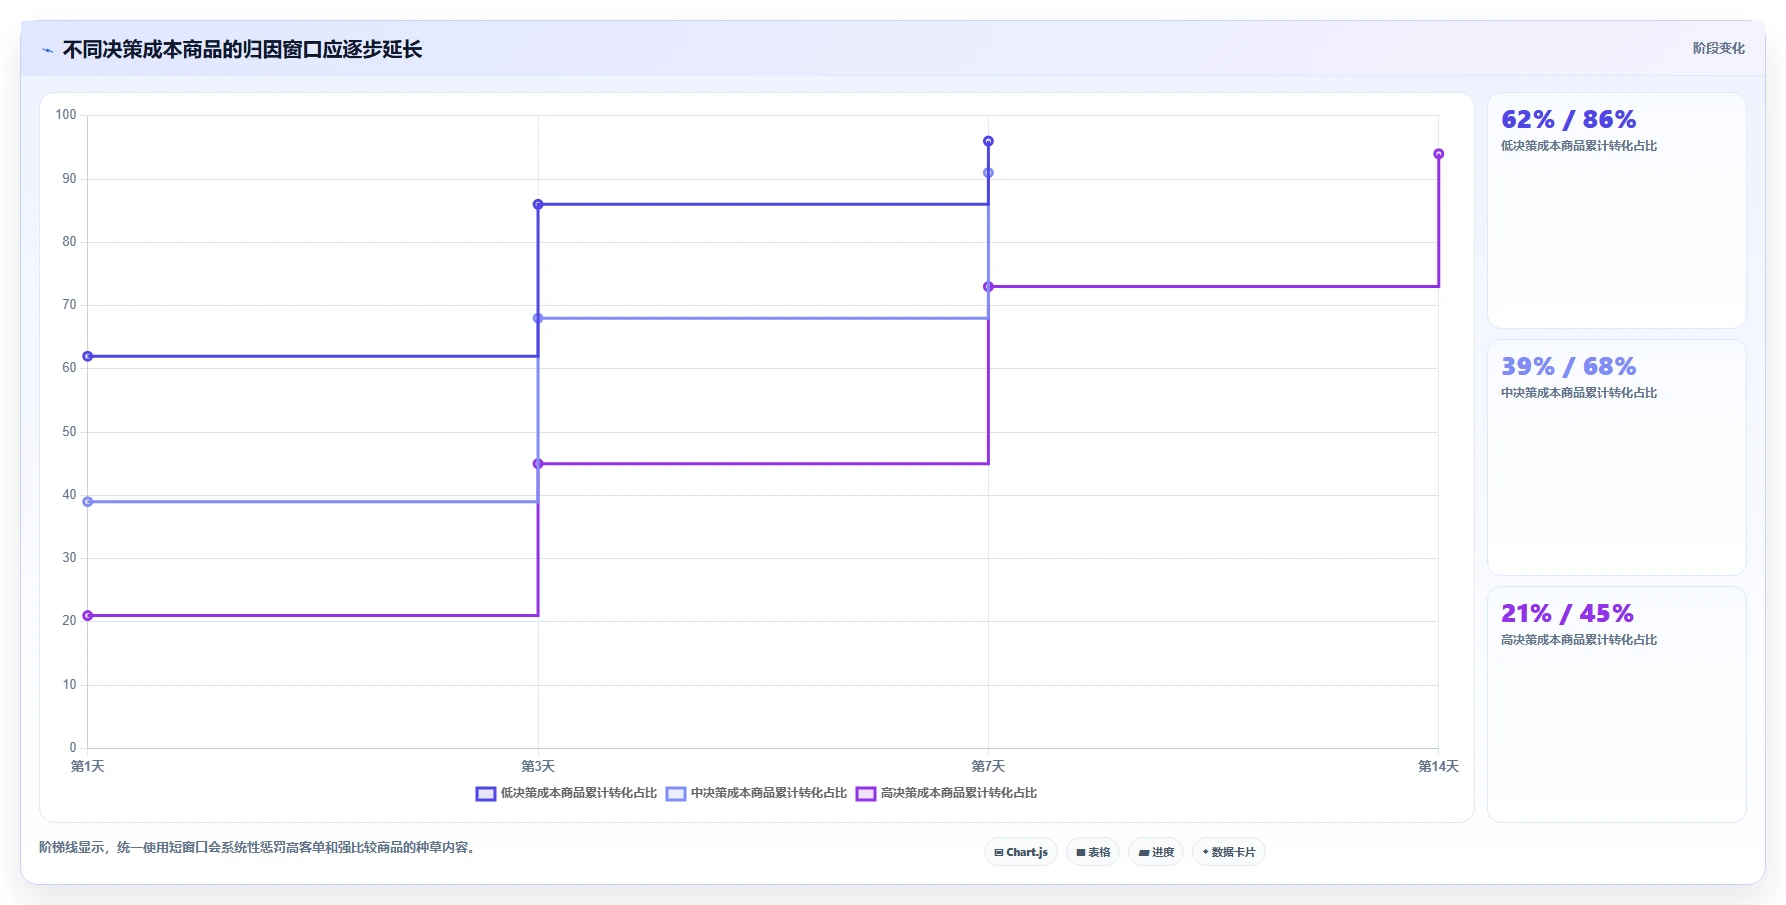Viewport: 1786px width, 905px height.
Task: Click the card caption under 21% / 45%
Action: pos(1579,640)
